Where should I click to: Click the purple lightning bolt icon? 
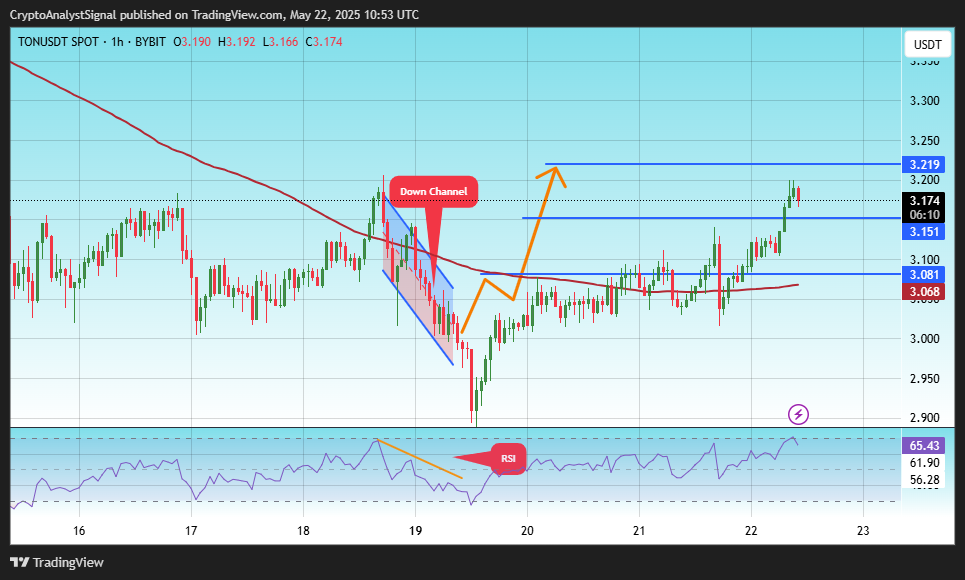click(798, 414)
